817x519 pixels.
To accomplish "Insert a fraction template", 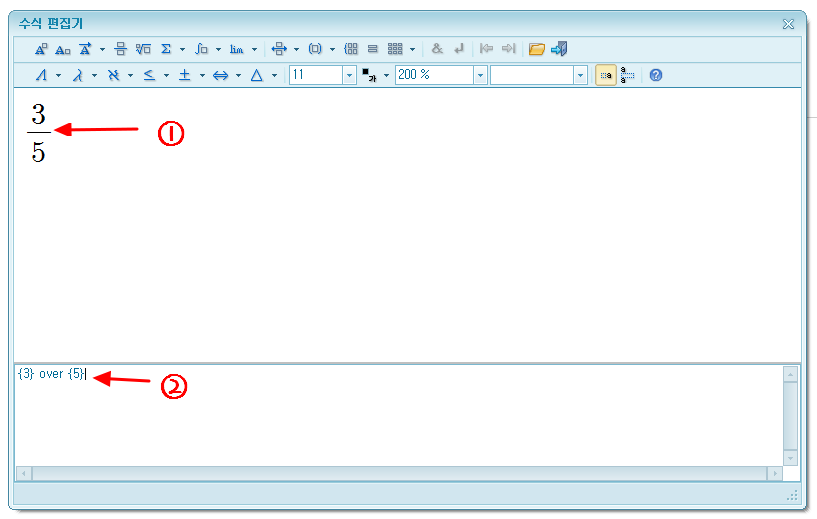I will click(x=120, y=50).
